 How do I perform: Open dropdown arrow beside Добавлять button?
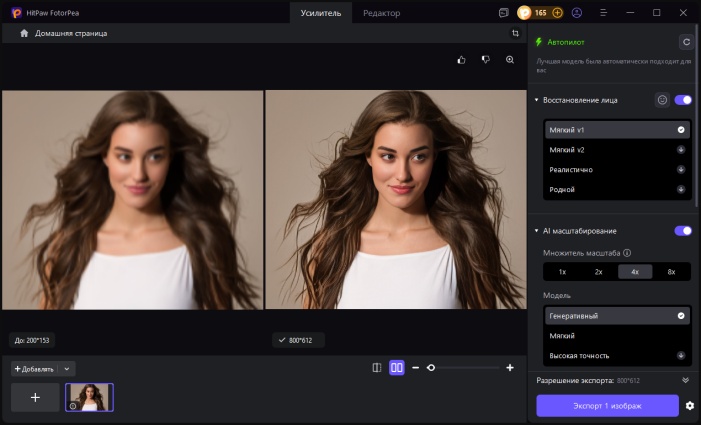(66, 368)
